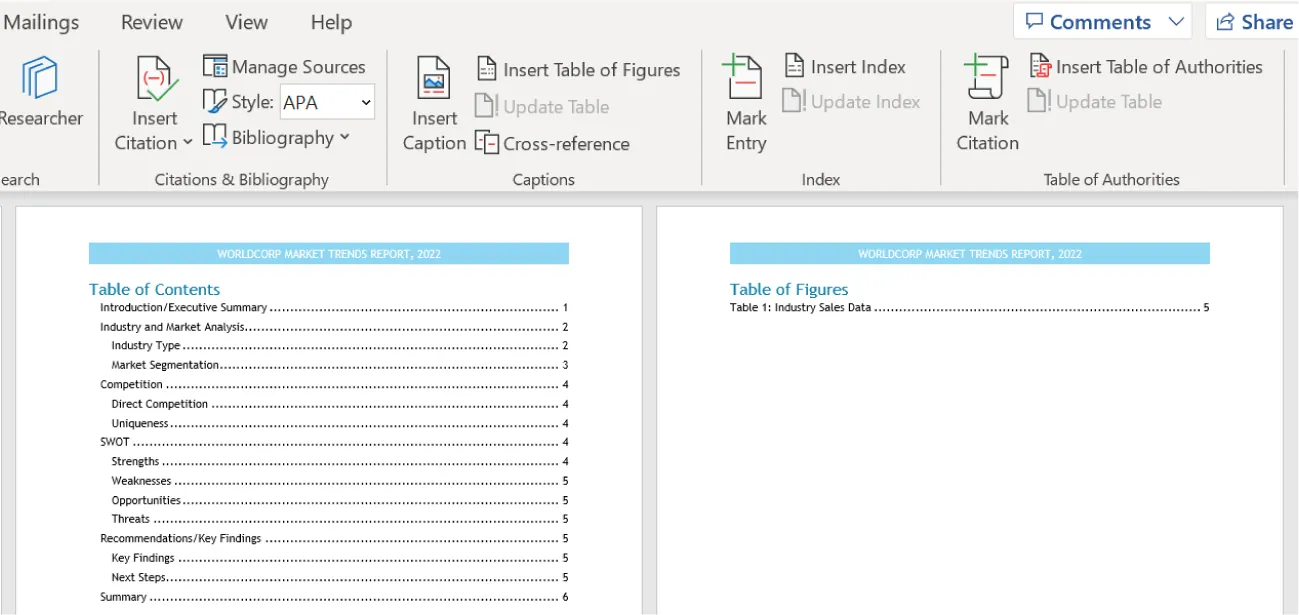
Task: Insert a Table of Authorities
Action: [x=1146, y=67]
